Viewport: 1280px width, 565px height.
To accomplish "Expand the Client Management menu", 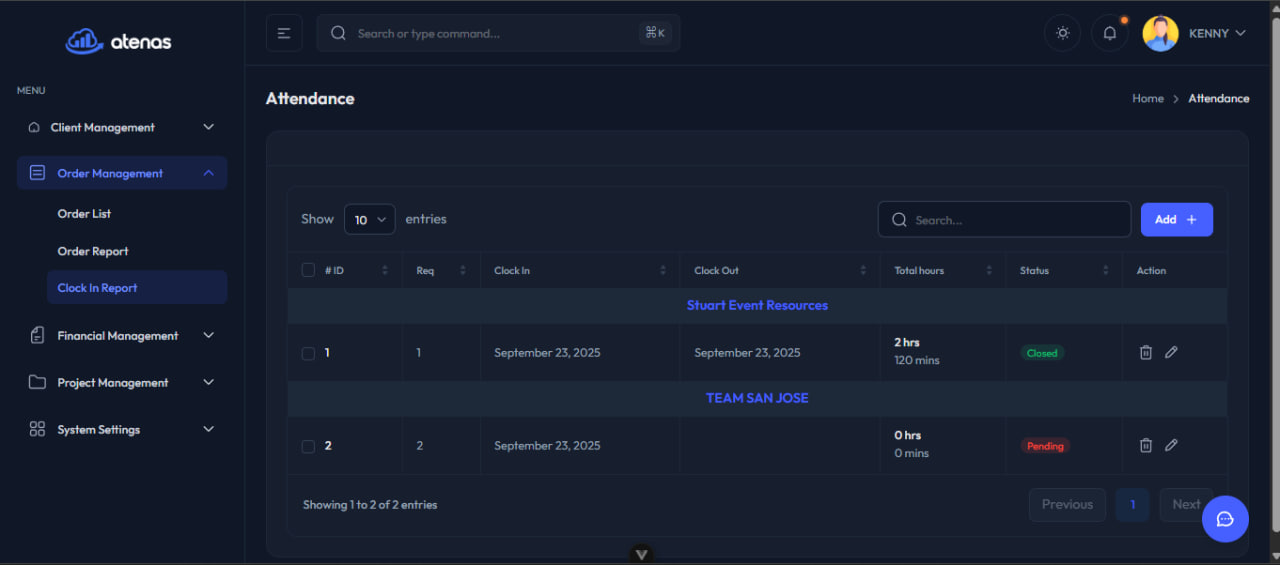I will tap(121, 127).
